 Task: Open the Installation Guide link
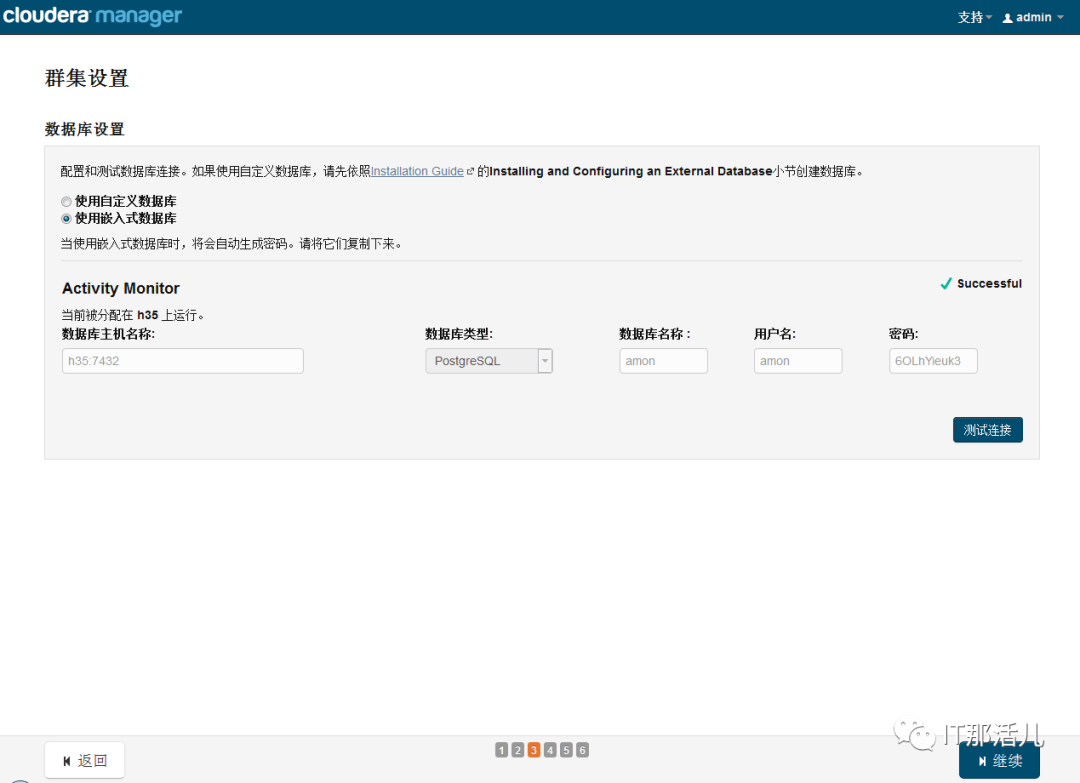point(417,171)
